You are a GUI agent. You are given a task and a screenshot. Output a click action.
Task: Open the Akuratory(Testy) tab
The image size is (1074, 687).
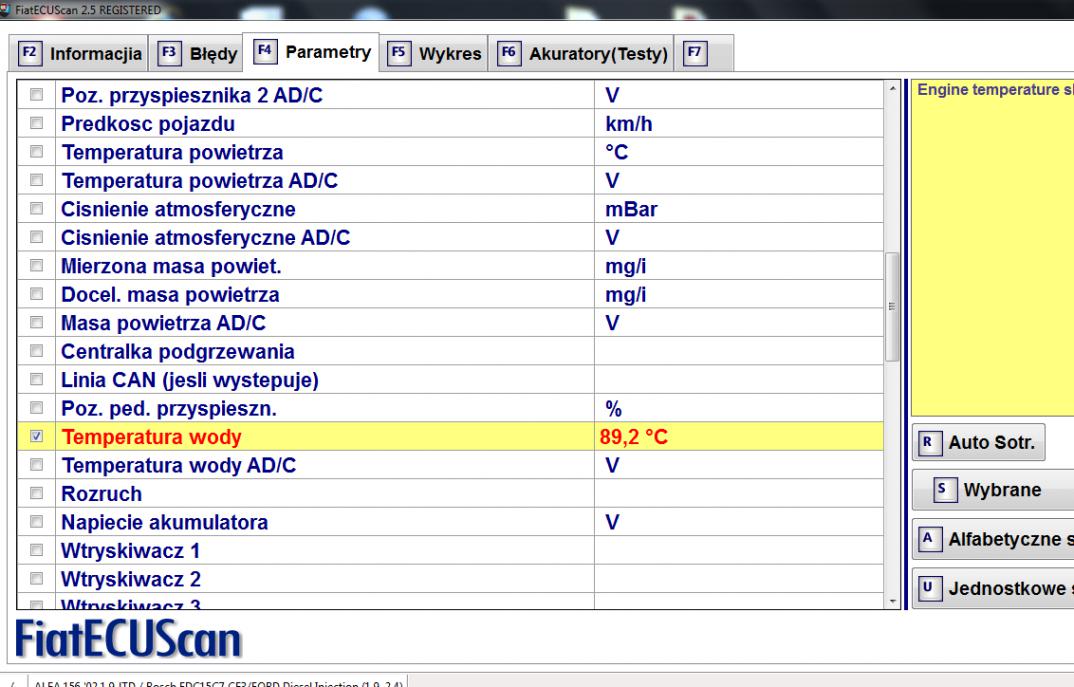tap(582, 53)
